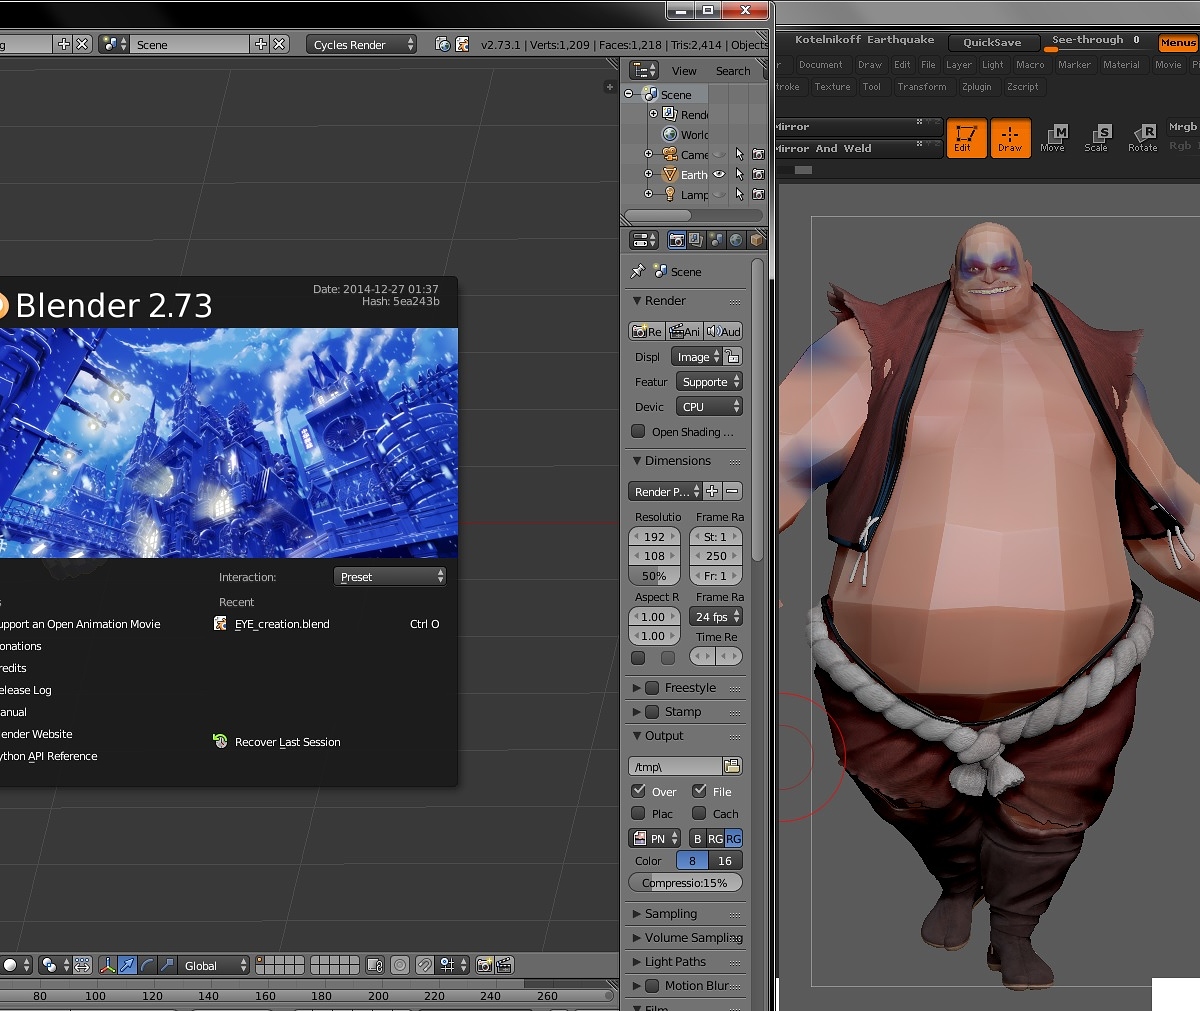Screen dimensions: 1200x1011
Task: Open the outliner View menu
Action: point(684,71)
